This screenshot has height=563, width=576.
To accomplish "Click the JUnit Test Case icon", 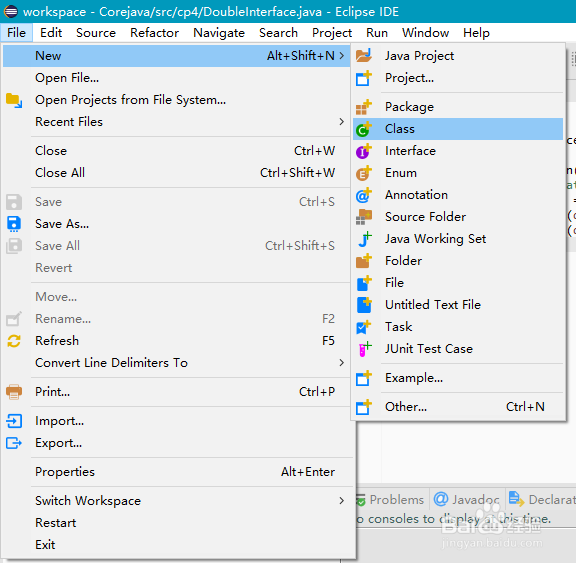I will click(x=365, y=349).
